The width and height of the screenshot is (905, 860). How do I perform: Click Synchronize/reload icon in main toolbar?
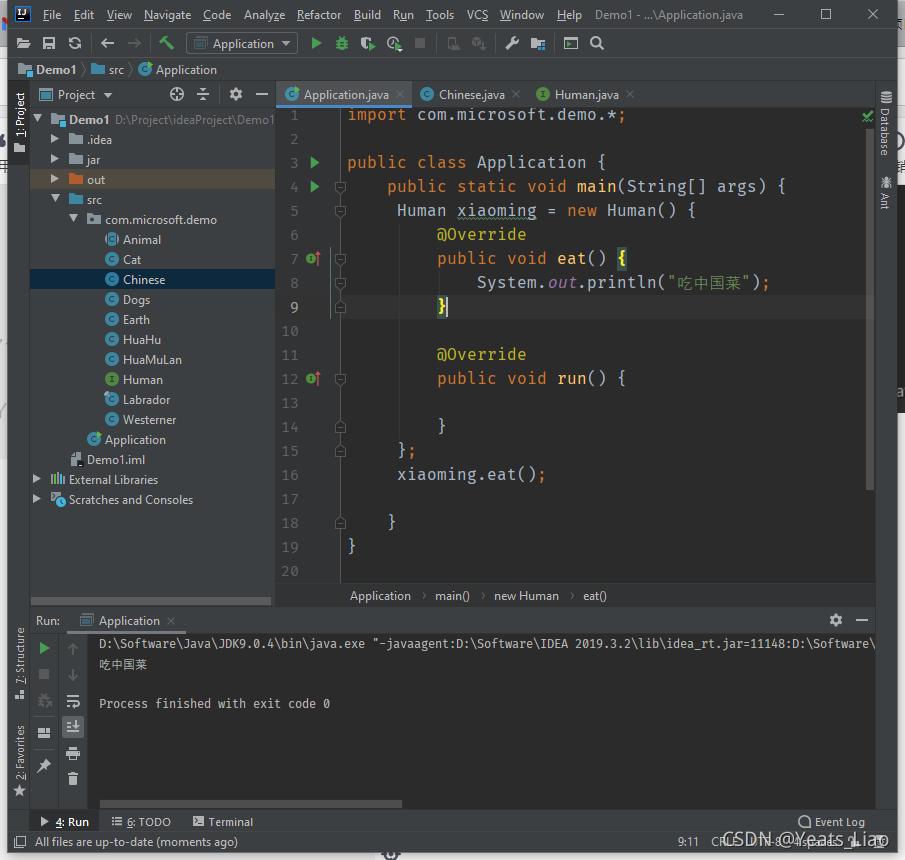click(x=75, y=43)
